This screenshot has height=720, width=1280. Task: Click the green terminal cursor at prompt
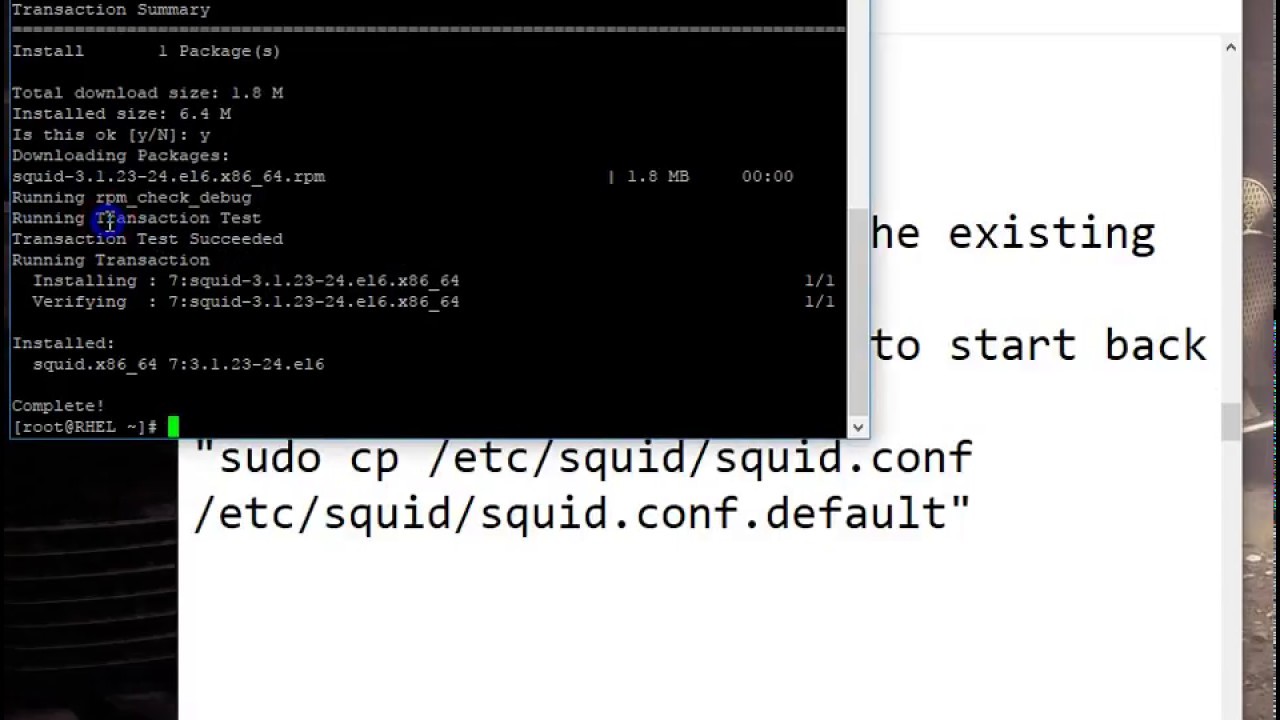(x=173, y=427)
